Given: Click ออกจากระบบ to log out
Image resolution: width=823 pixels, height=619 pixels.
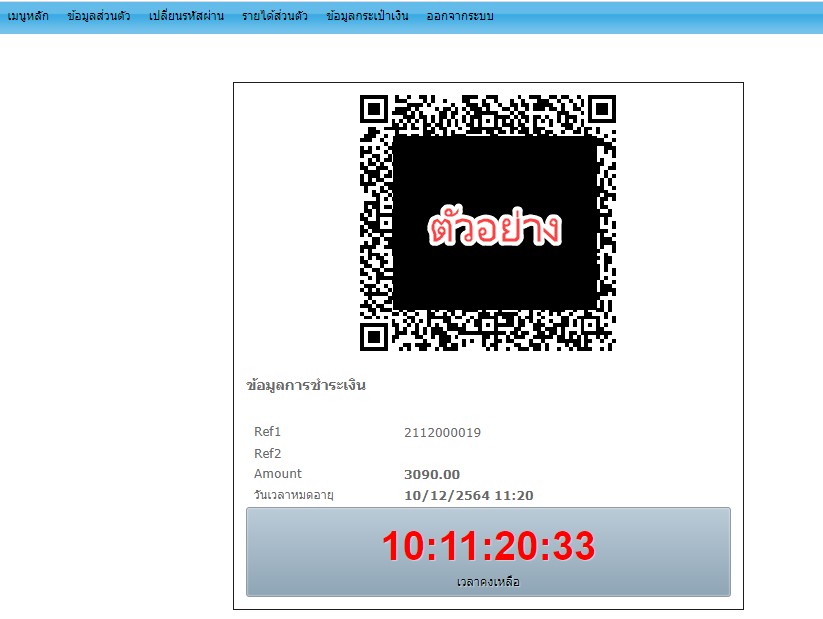Looking at the screenshot, I should (460, 16).
